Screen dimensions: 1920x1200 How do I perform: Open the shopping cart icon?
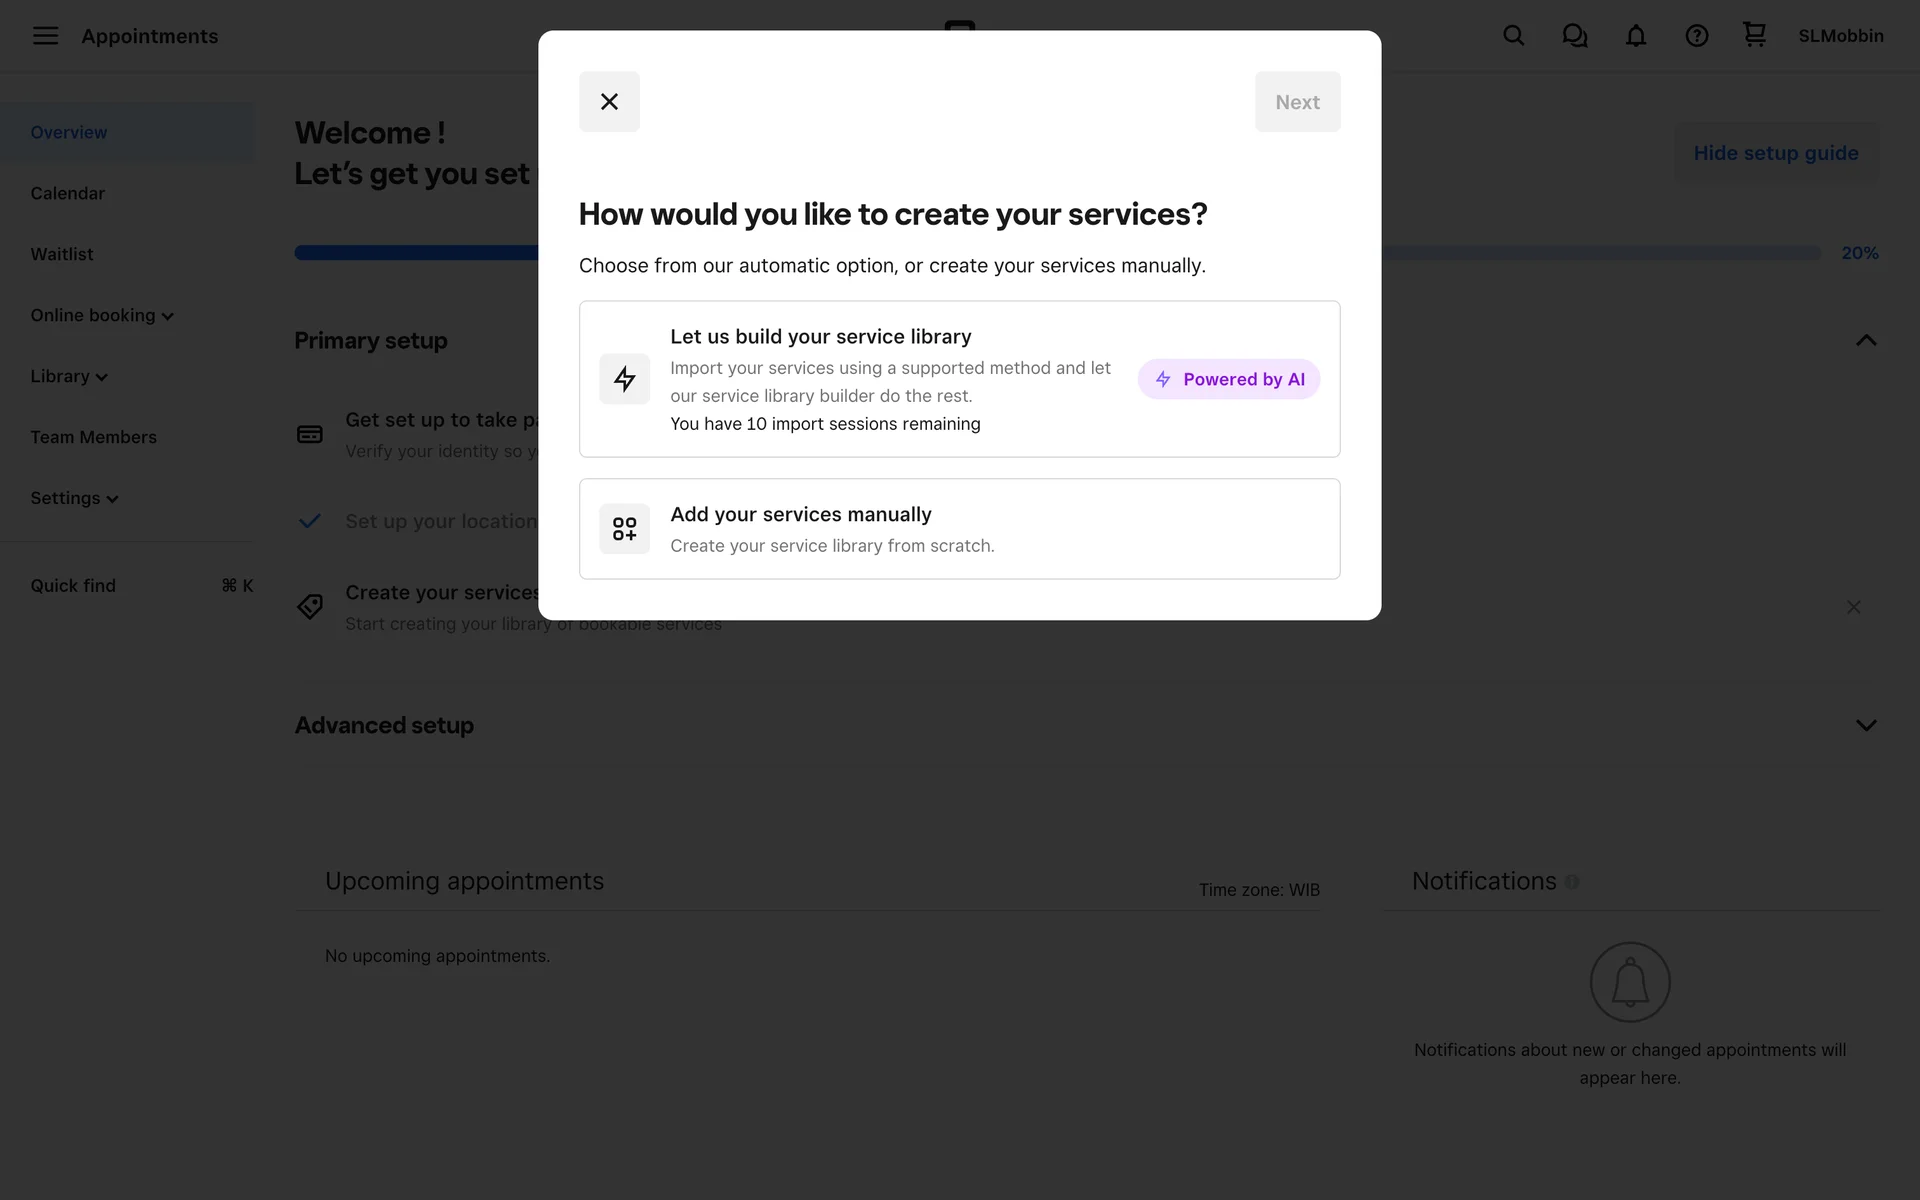pos(1754,35)
